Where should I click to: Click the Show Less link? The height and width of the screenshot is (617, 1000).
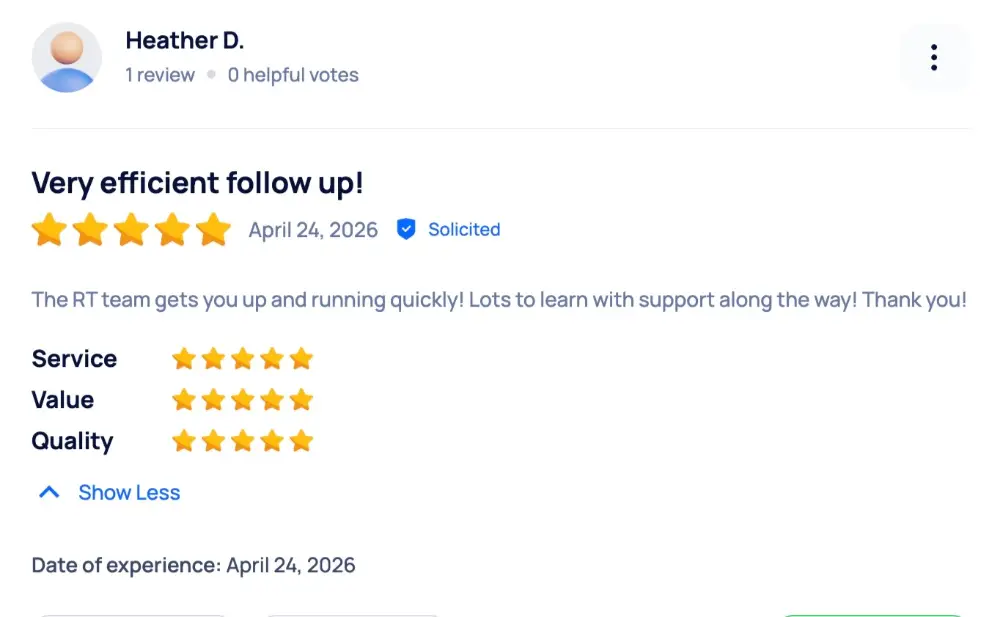click(x=129, y=493)
